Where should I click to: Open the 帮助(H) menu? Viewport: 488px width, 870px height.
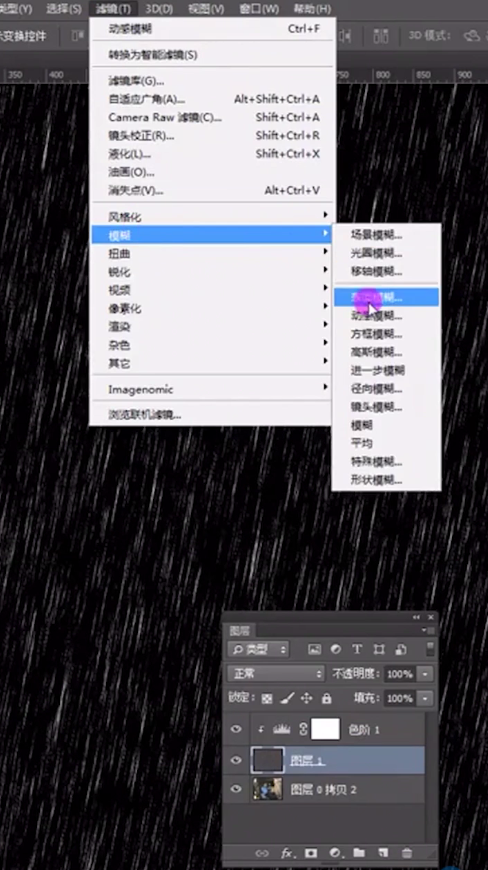(311, 9)
